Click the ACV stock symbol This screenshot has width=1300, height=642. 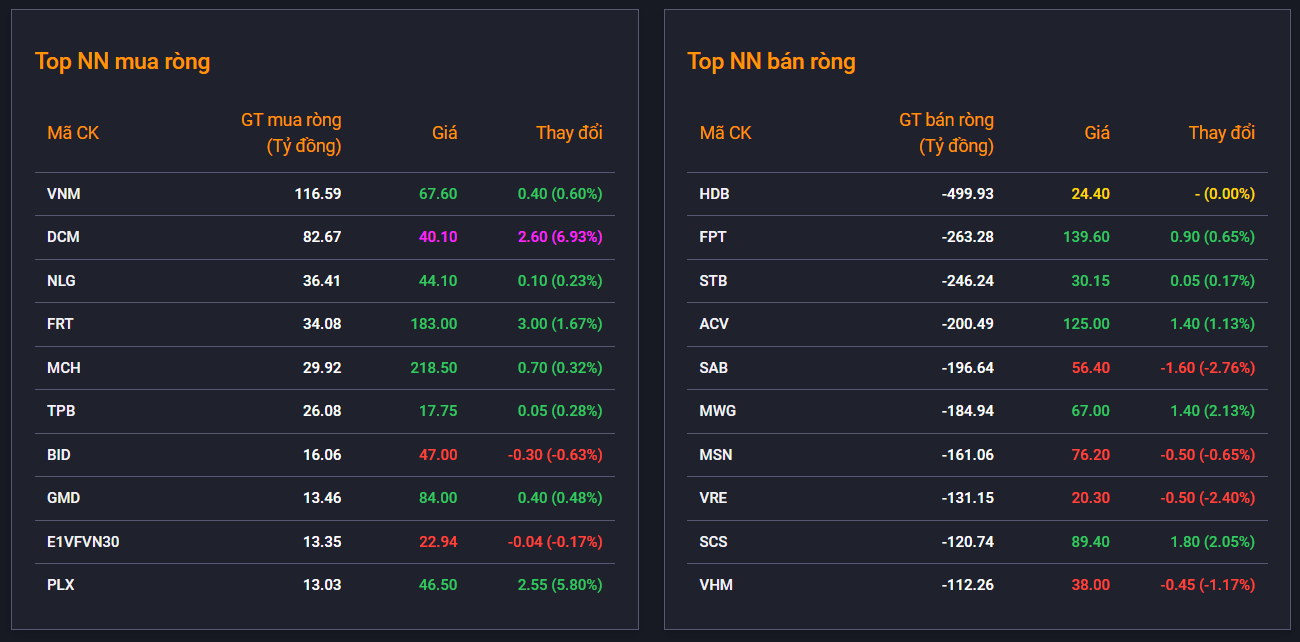tap(714, 324)
